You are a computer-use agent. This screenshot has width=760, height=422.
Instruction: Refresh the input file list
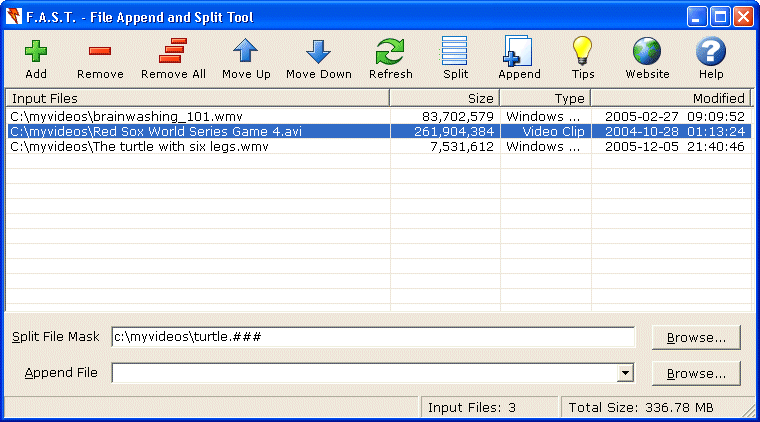[x=390, y=52]
